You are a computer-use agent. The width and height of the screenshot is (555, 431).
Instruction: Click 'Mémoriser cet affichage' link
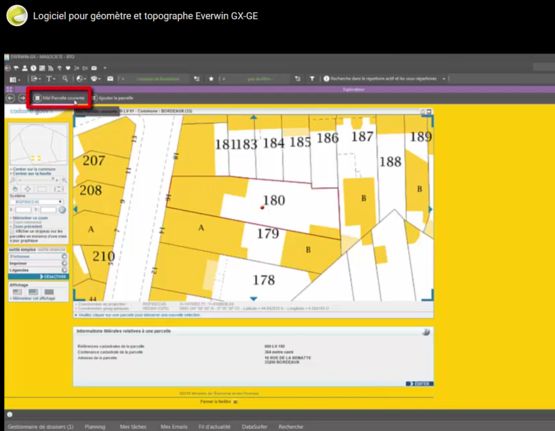pyautogui.click(x=34, y=298)
